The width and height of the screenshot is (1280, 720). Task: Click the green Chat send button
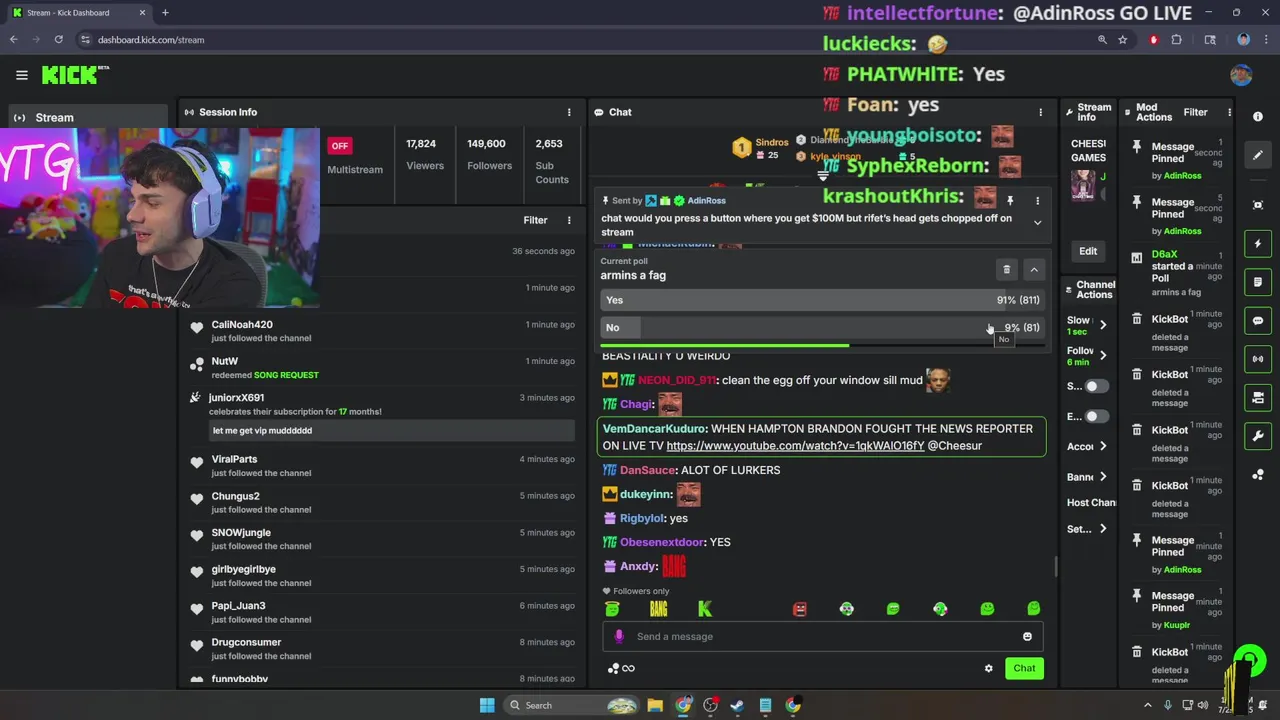click(x=1024, y=668)
